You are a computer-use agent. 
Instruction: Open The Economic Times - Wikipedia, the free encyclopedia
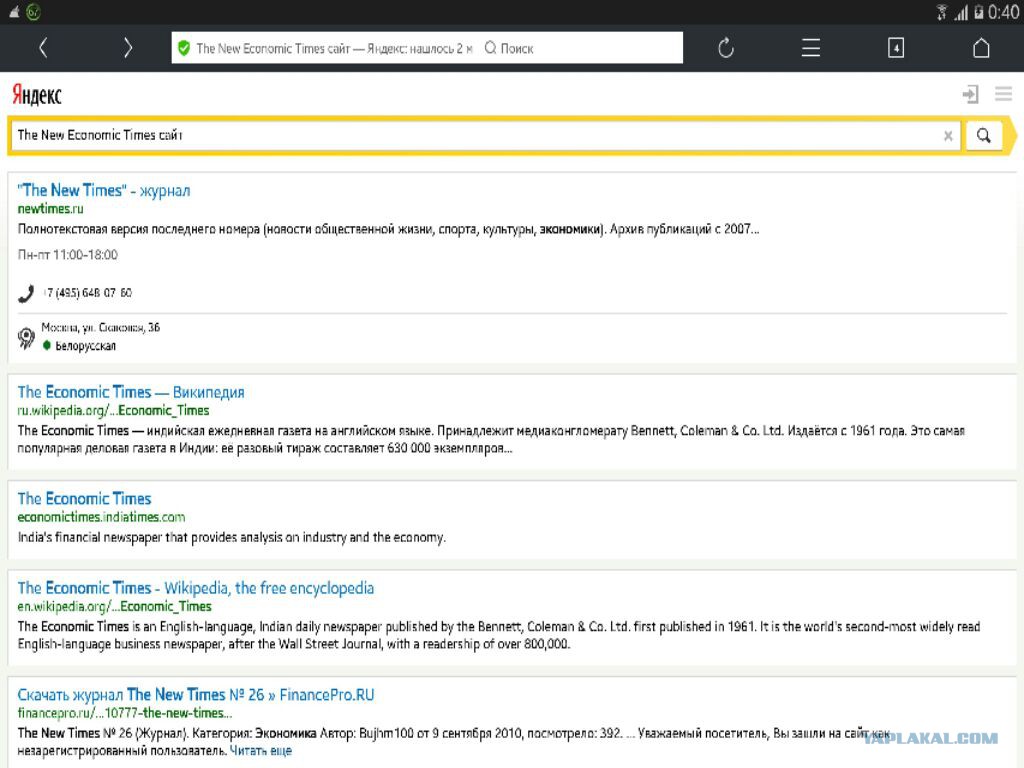click(x=195, y=588)
